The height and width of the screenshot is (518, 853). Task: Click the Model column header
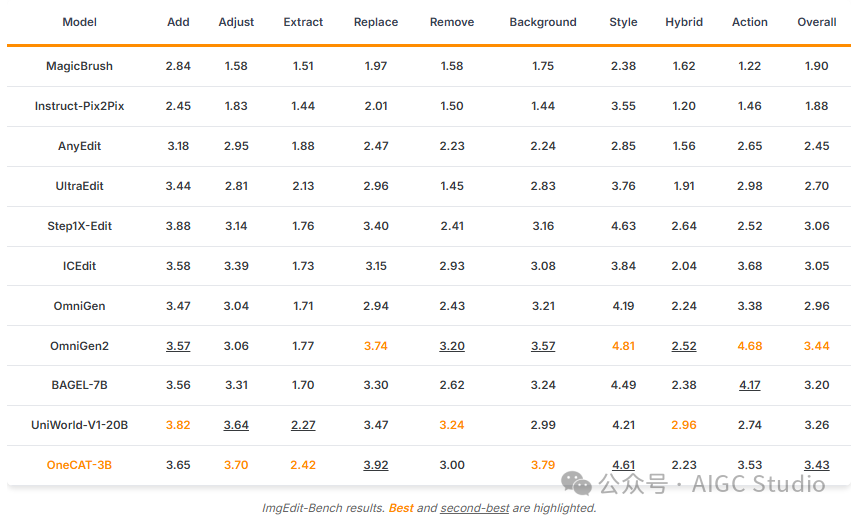79,22
